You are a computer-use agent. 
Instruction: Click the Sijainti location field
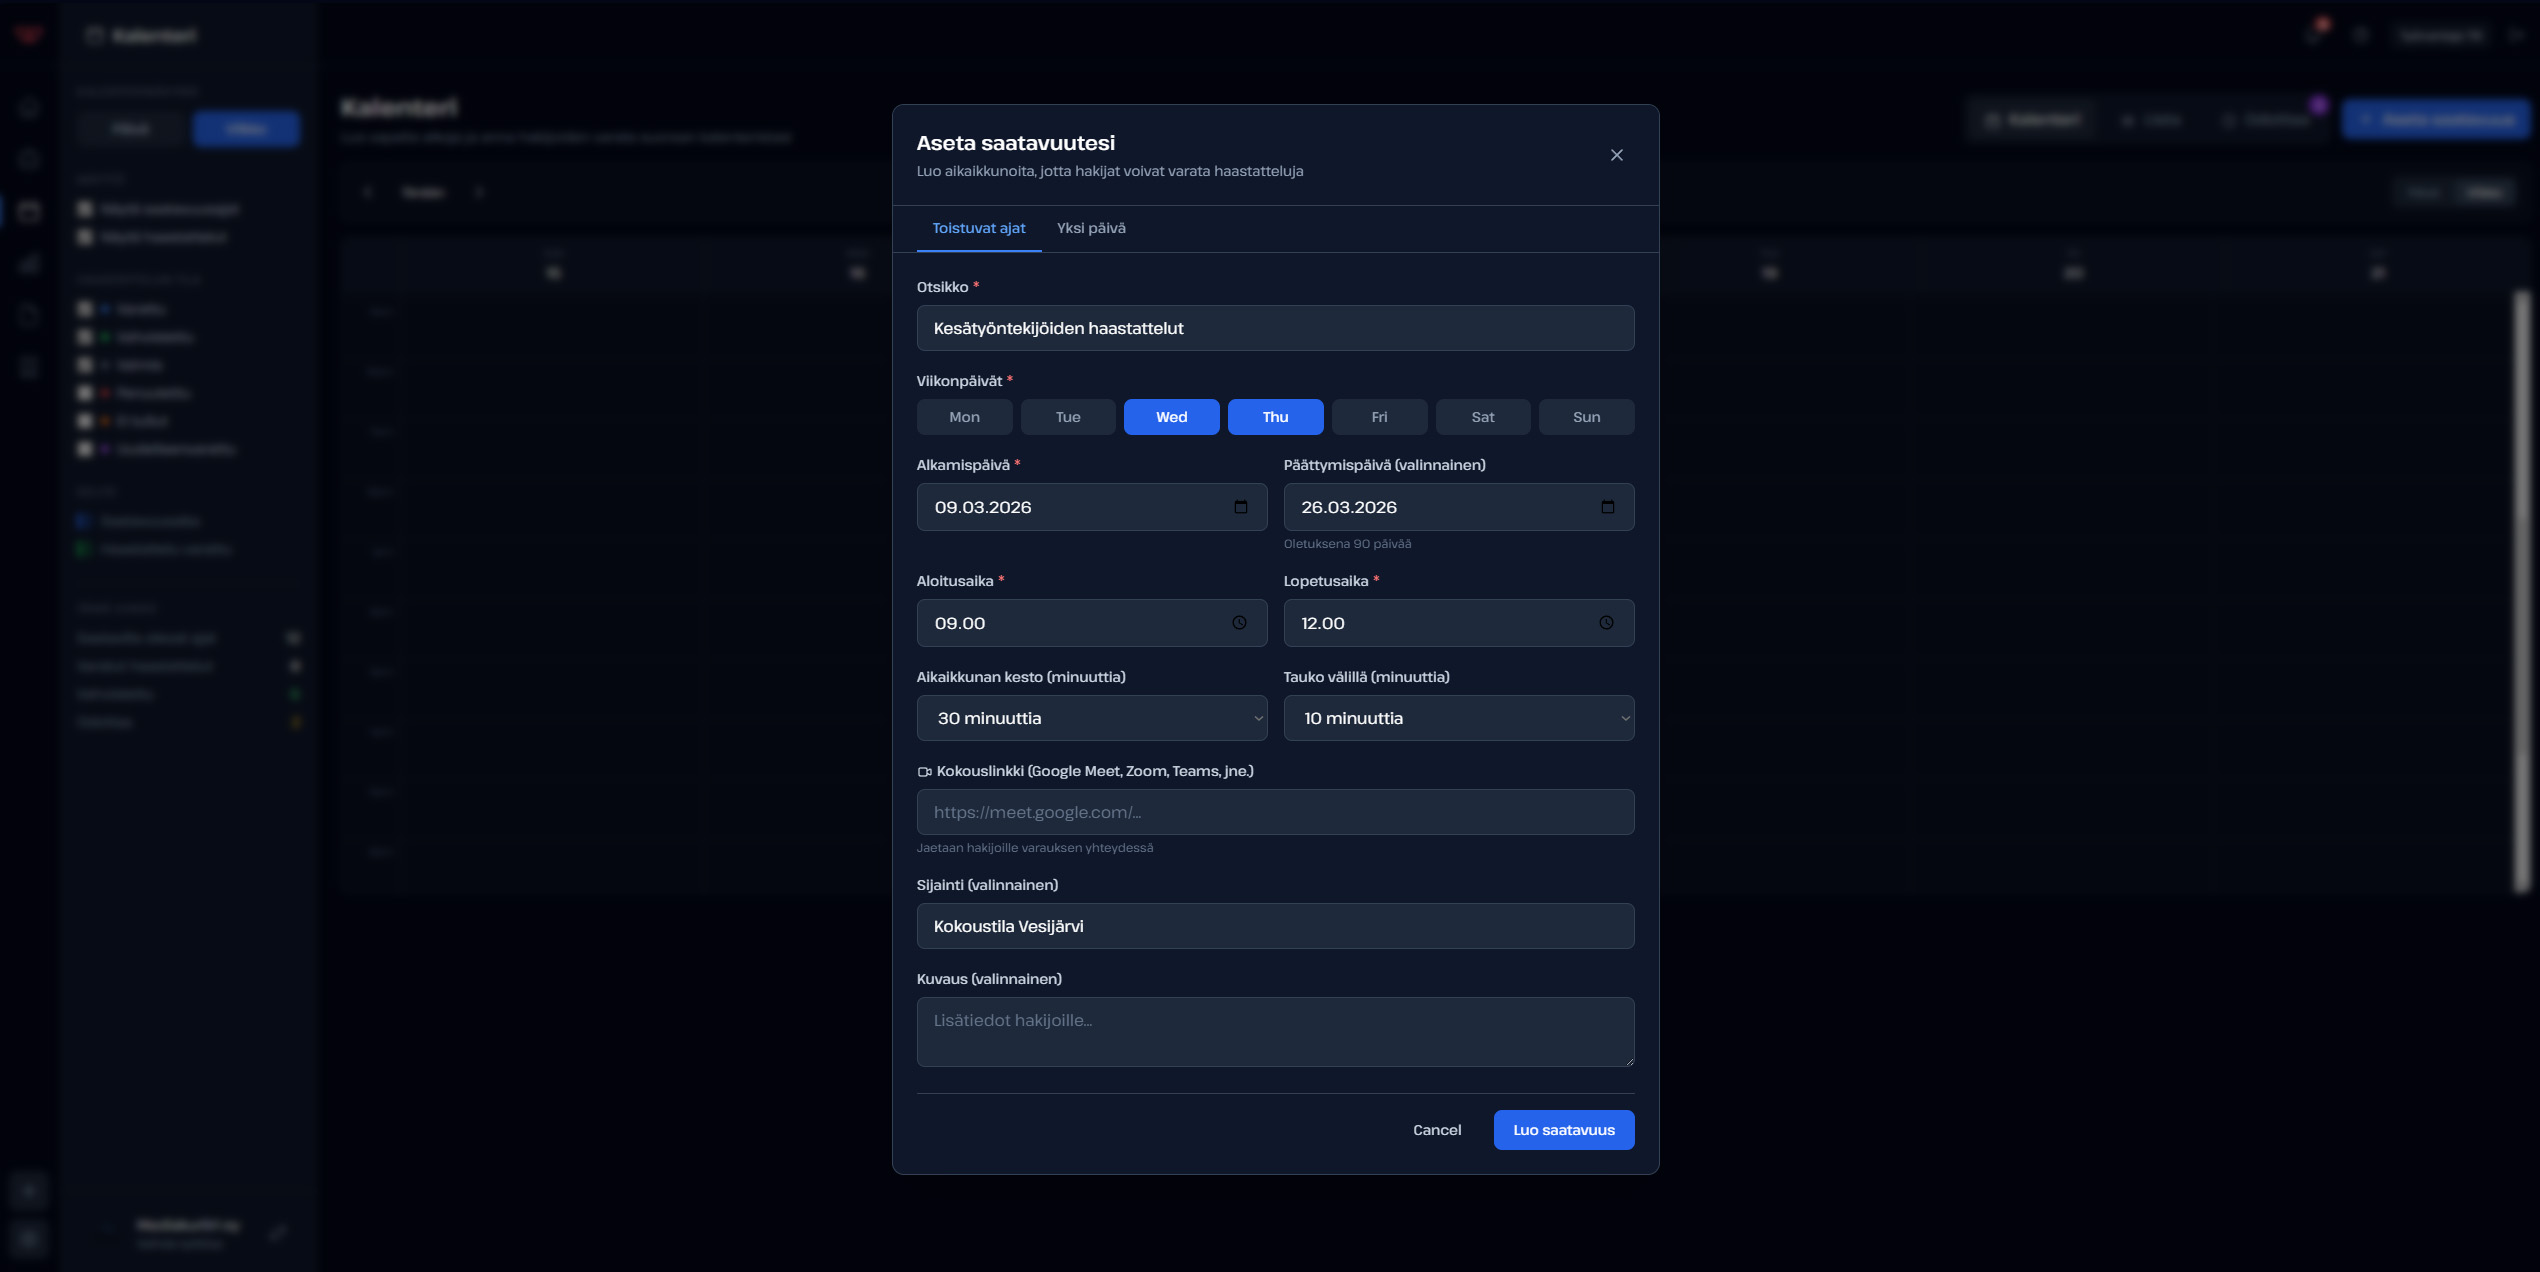point(1275,926)
